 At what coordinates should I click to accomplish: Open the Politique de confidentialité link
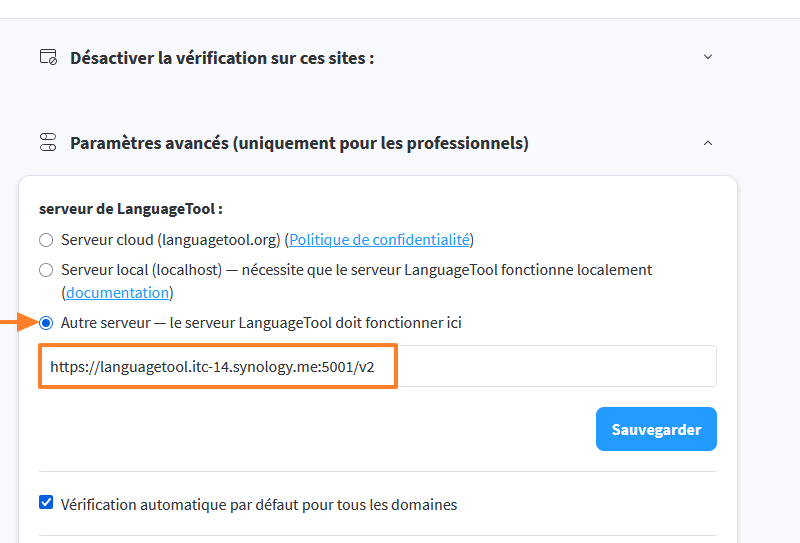point(380,240)
